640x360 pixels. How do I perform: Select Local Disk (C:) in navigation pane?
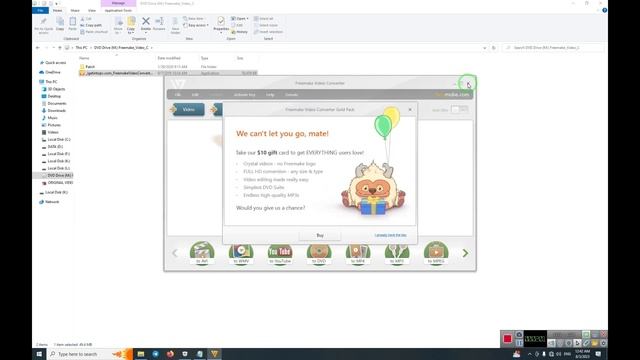56,140
